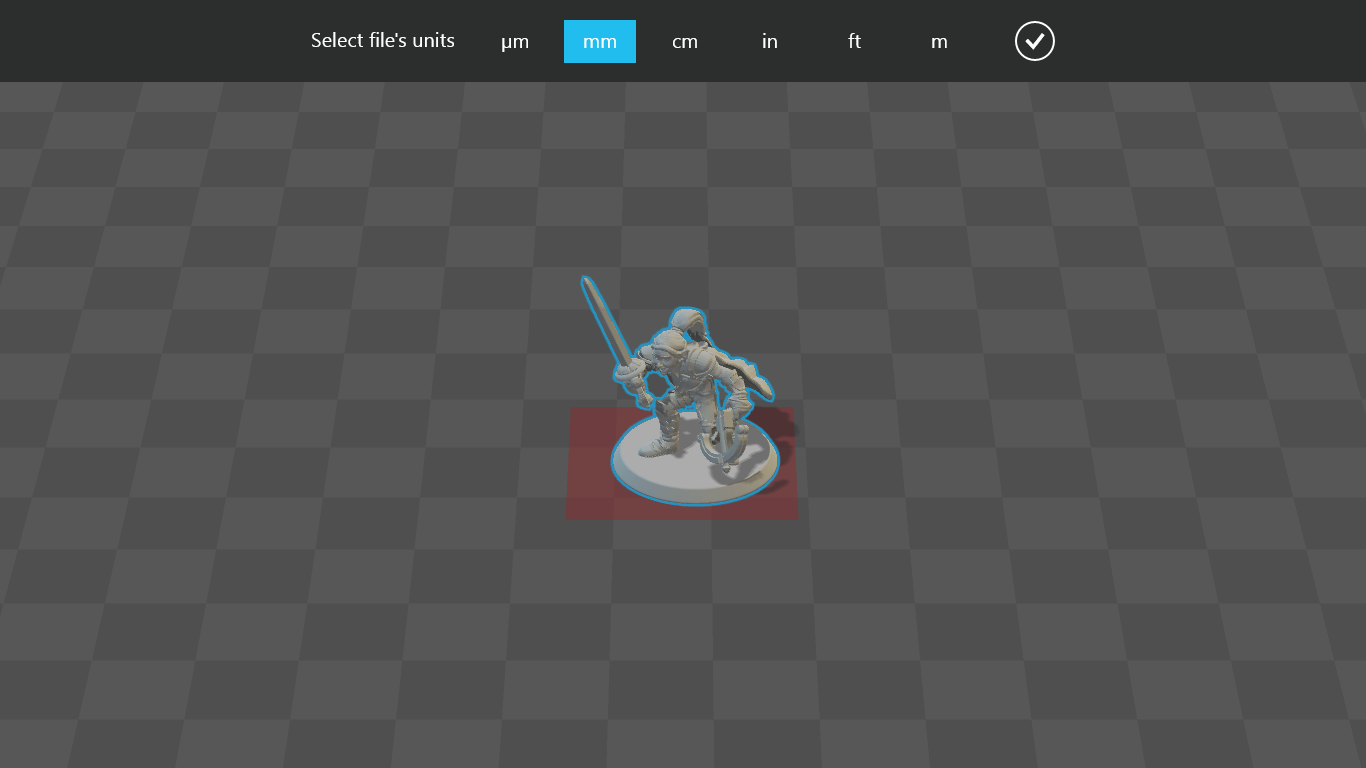Choose the highlighted mm unit option
1366x768 pixels.
[x=600, y=42]
